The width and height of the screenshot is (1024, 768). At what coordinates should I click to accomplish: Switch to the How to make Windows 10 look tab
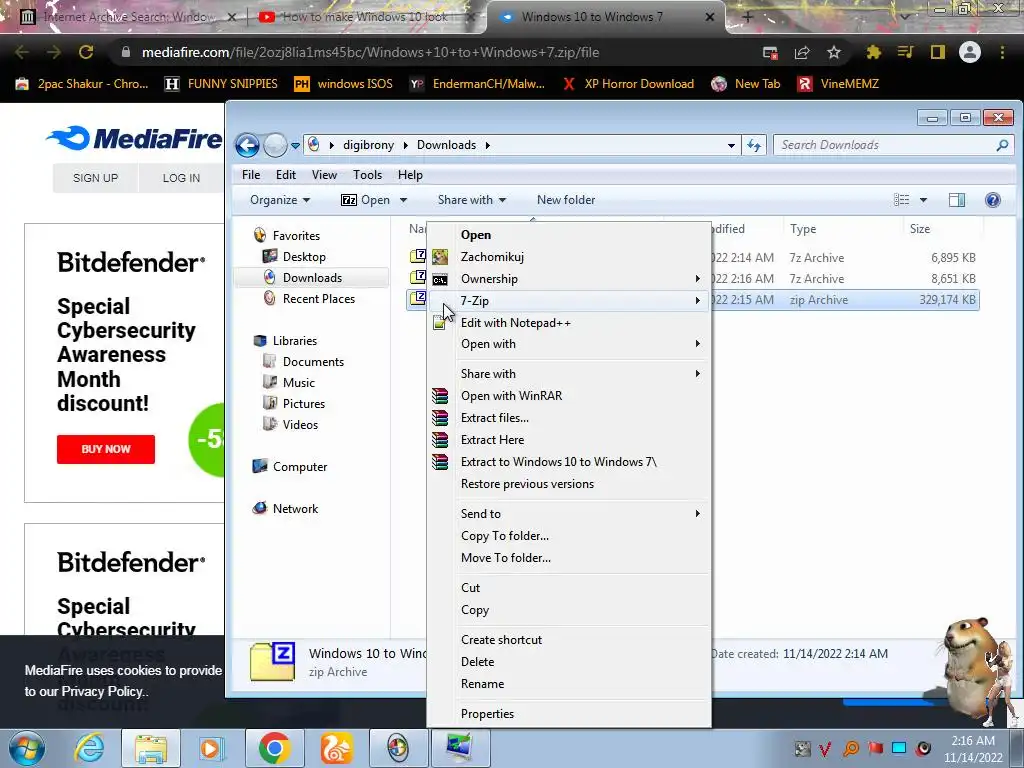coord(366,17)
